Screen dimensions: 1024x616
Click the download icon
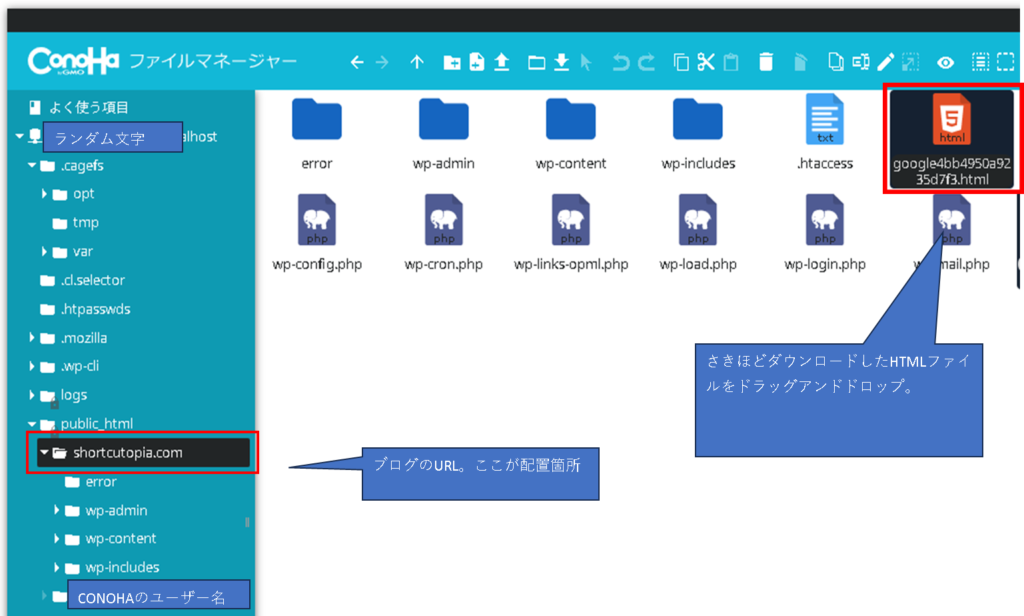click(562, 62)
